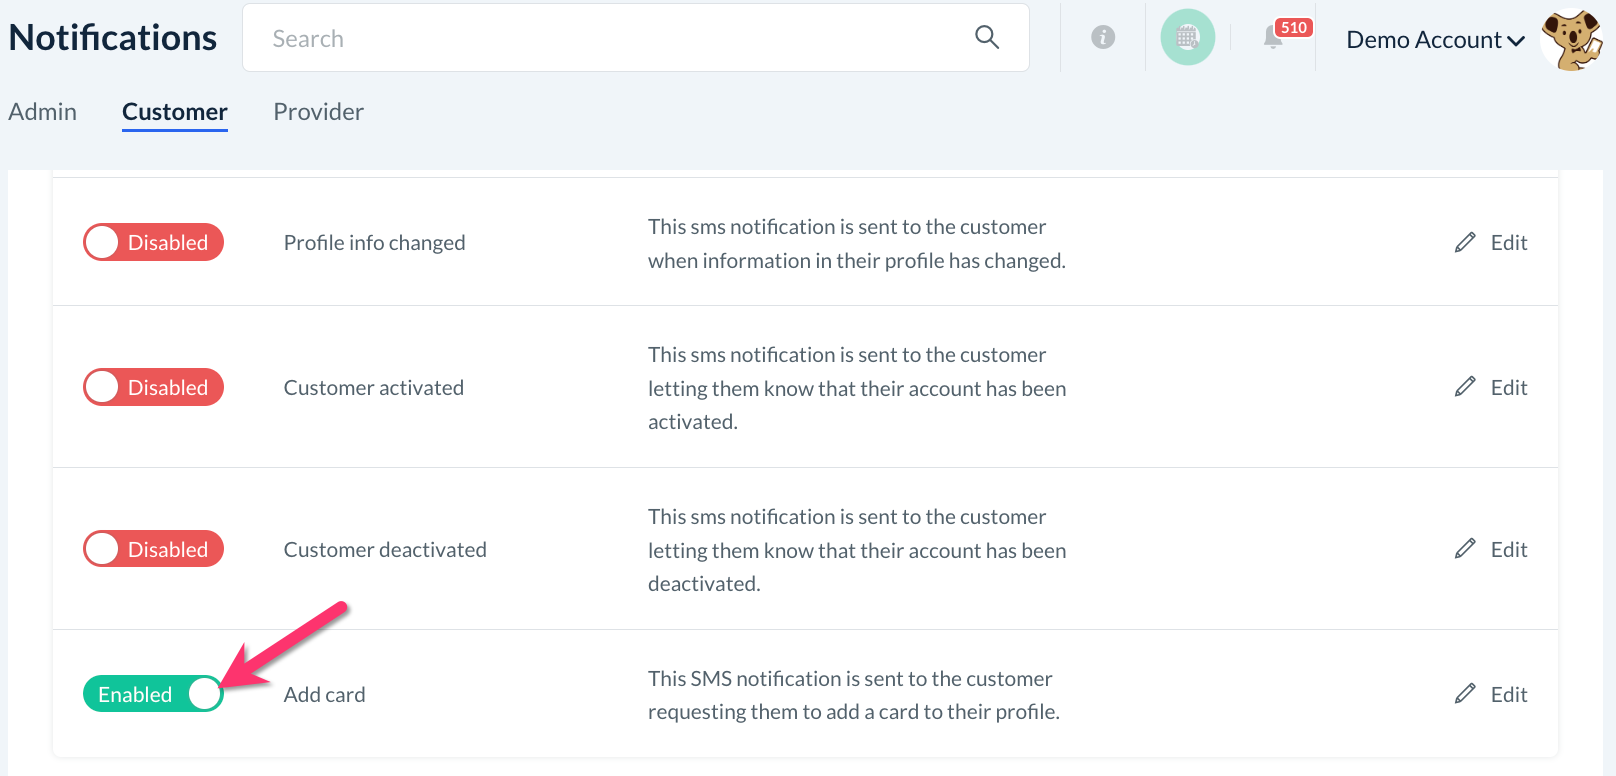
Task: Click Edit link for Customer deactivated
Action: [1508, 549]
